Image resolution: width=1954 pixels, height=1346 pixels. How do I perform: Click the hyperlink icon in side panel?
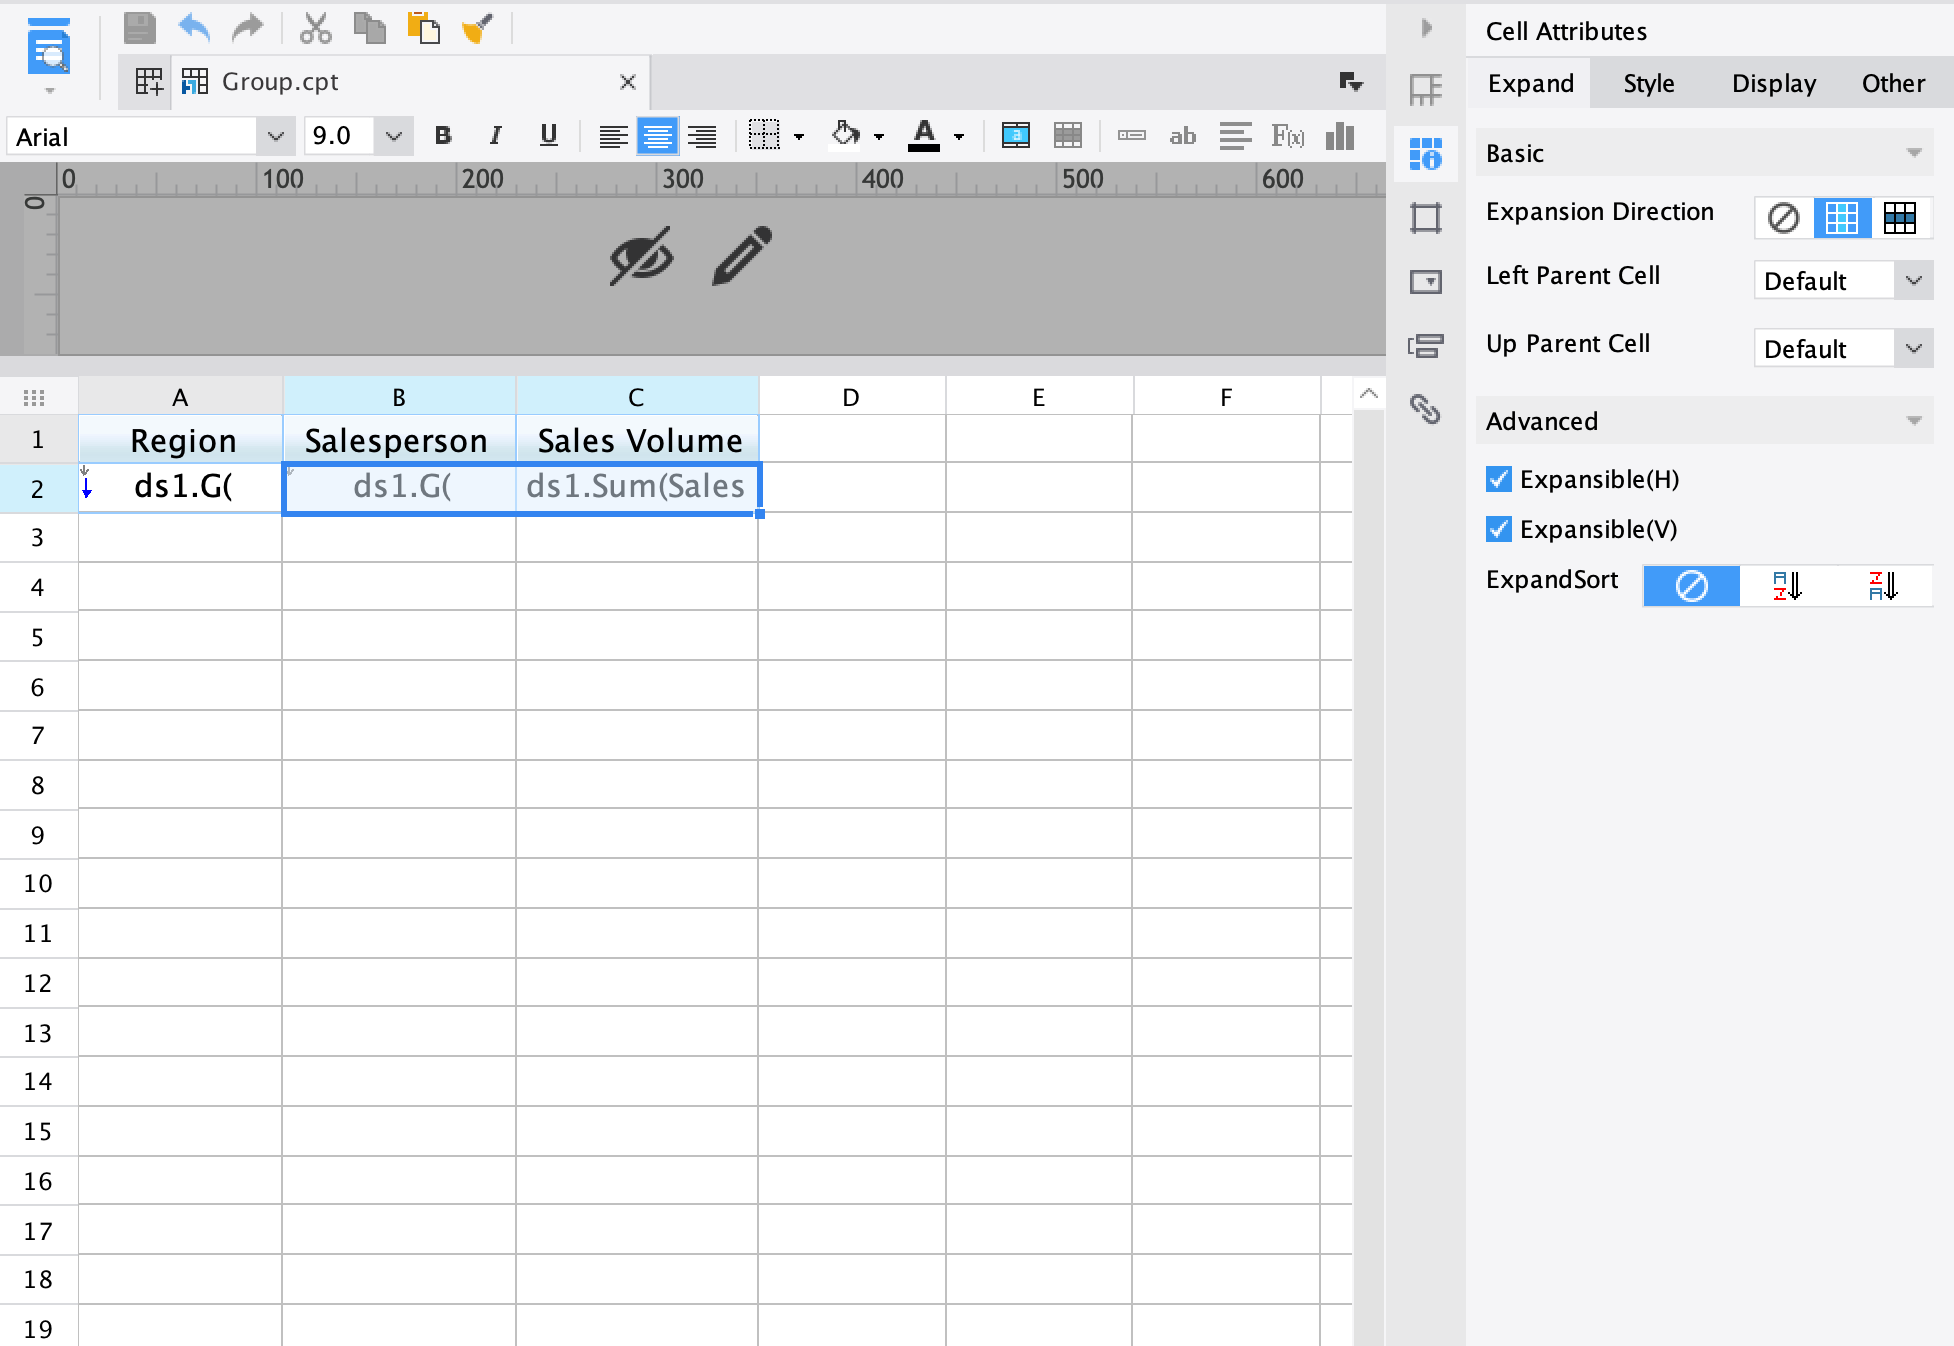(1425, 409)
